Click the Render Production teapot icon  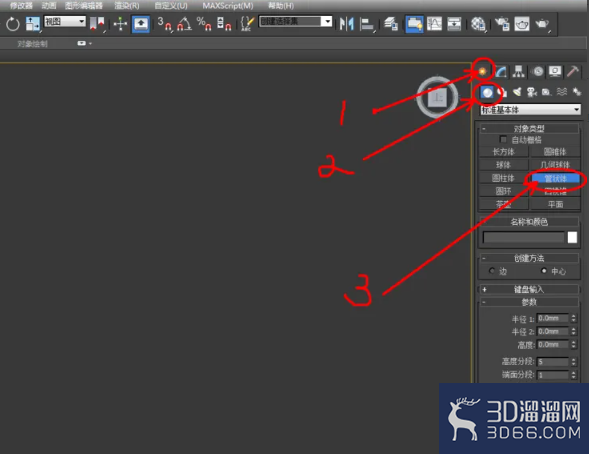click(542, 24)
